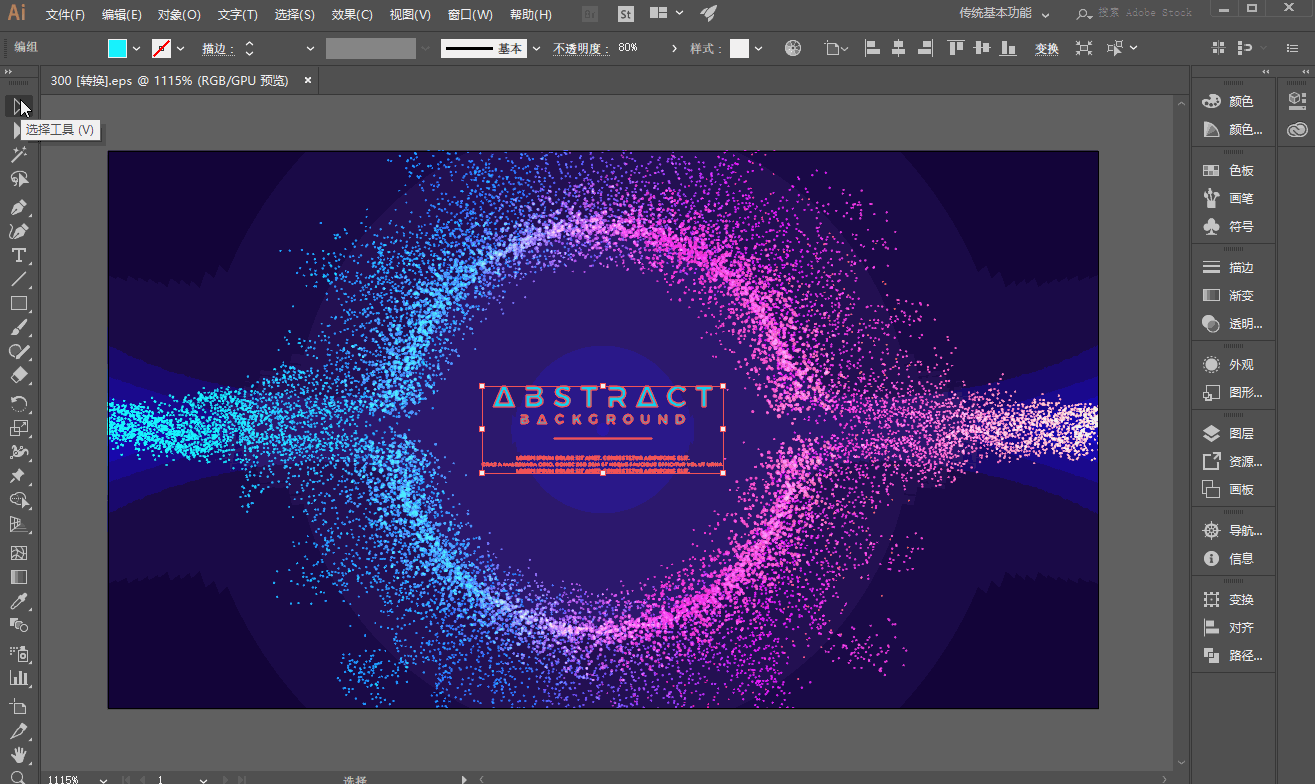Open the 文字(T) menu
Viewport: 1315px width, 784px height.
pos(238,15)
